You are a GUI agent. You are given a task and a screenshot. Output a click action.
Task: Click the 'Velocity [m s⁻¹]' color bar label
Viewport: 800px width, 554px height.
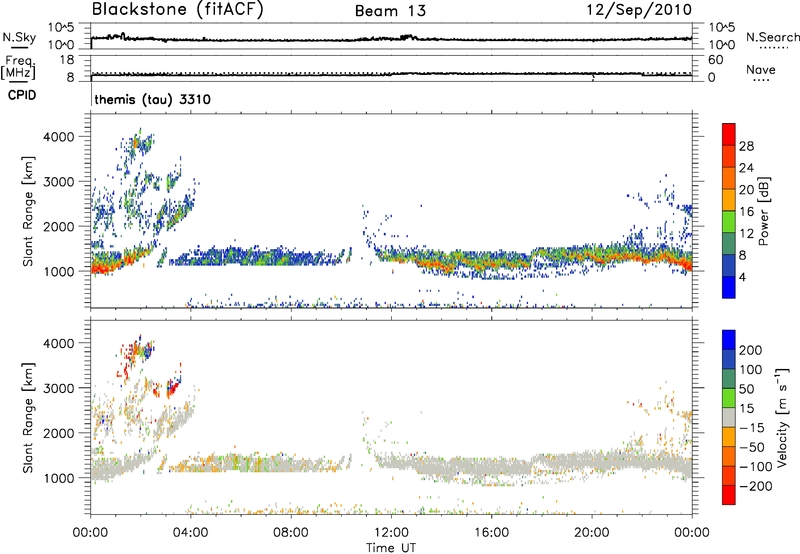point(782,417)
